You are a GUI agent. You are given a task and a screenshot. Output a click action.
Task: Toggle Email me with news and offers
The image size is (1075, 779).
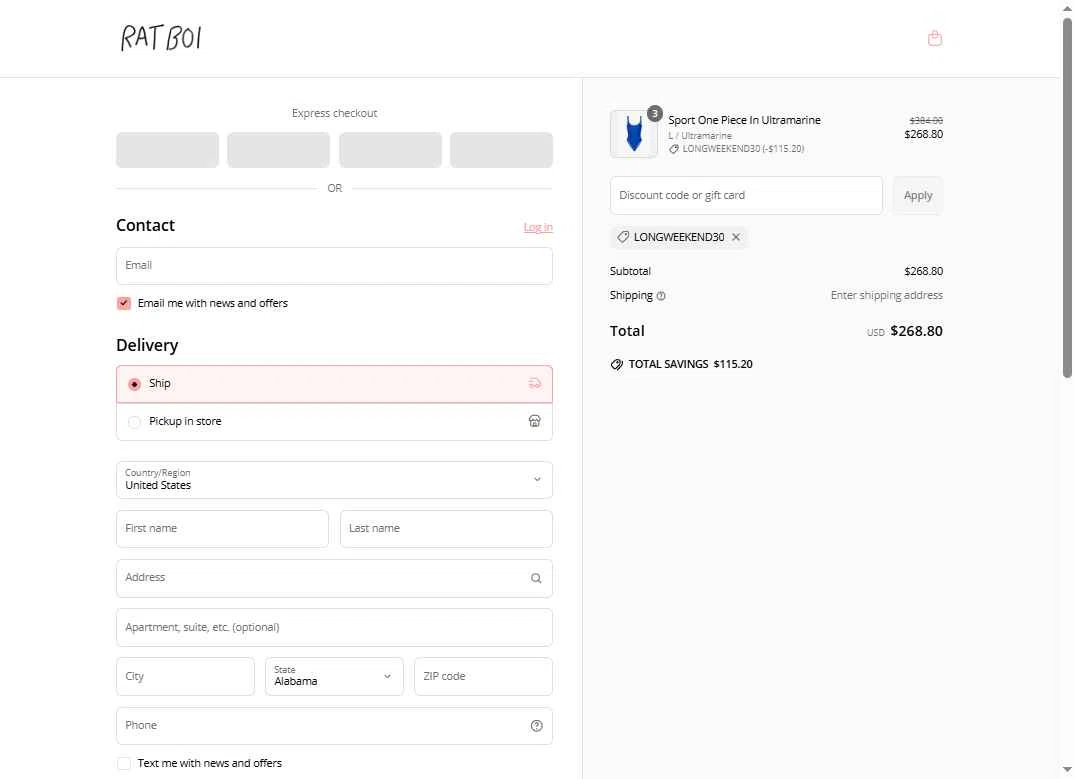pyautogui.click(x=124, y=303)
